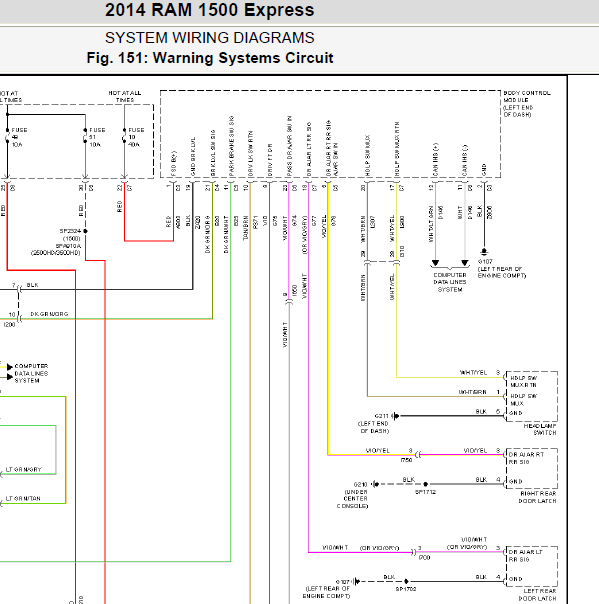This screenshot has width=599, height=604.
Task: Select splice label SP1702
Action: pyautogui.click(x=406, y=589)
